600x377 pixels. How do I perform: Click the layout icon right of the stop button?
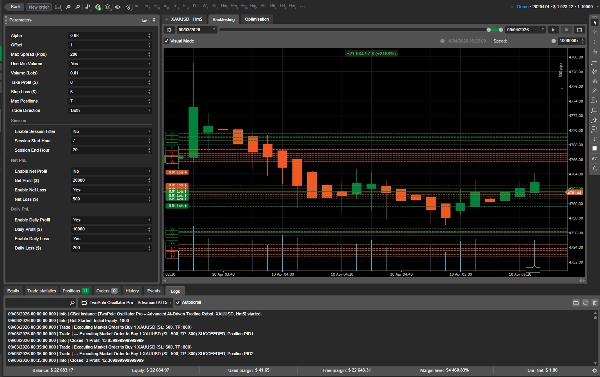coord(579,29)
